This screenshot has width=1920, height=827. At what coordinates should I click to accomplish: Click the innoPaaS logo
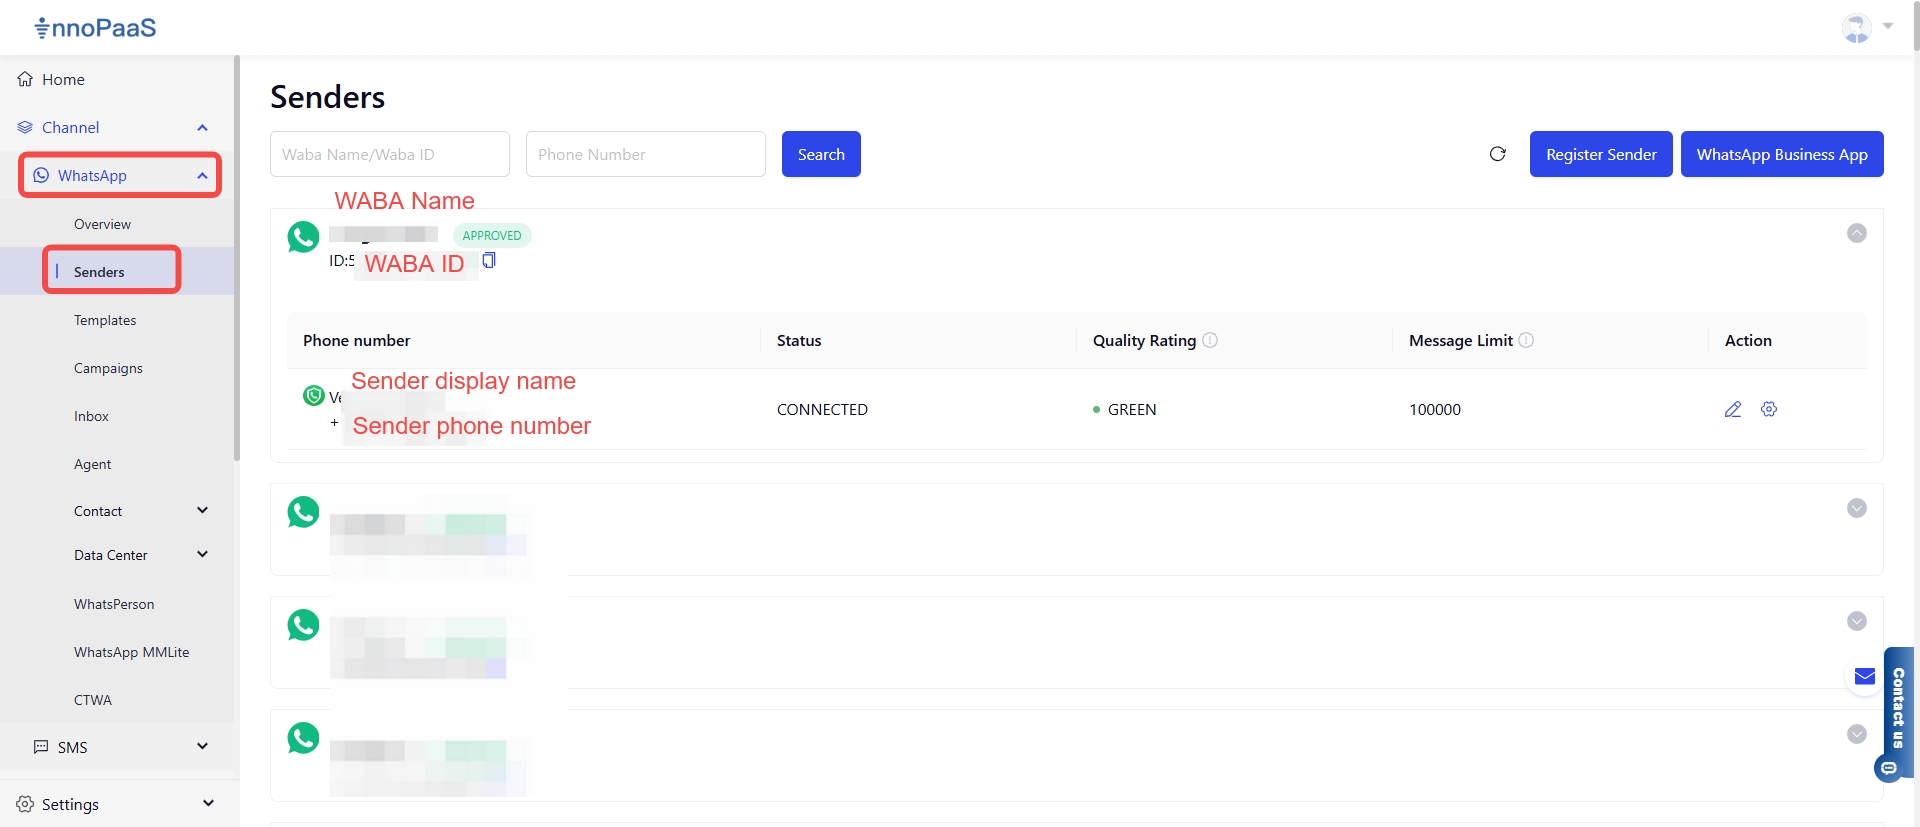pyautogui.click(x=96, y=27)
